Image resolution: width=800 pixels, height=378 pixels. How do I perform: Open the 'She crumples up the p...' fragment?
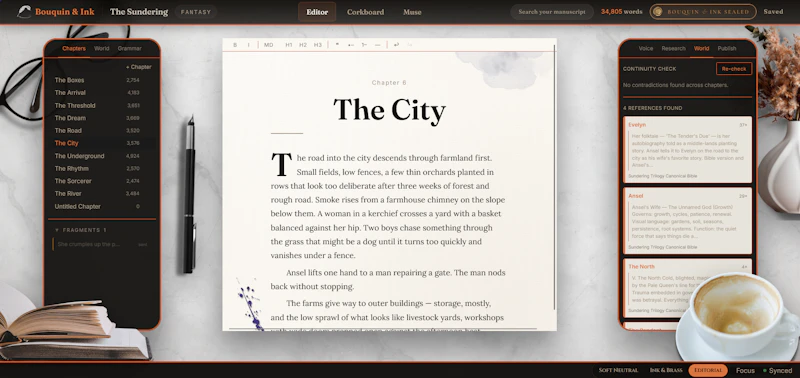[102, 244]
